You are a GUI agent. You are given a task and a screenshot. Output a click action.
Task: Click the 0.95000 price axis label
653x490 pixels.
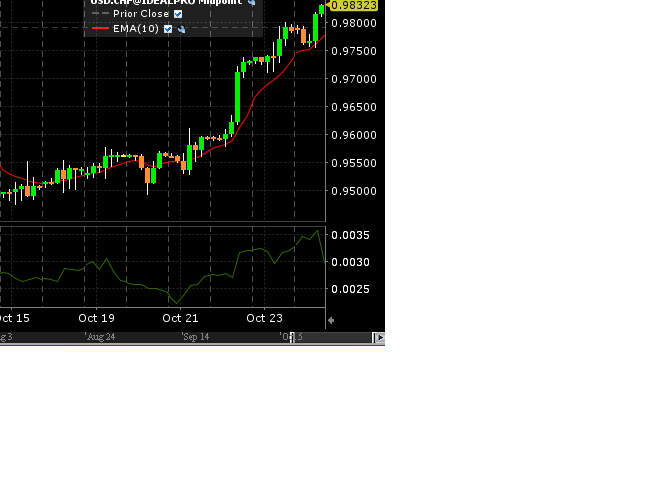354,191
